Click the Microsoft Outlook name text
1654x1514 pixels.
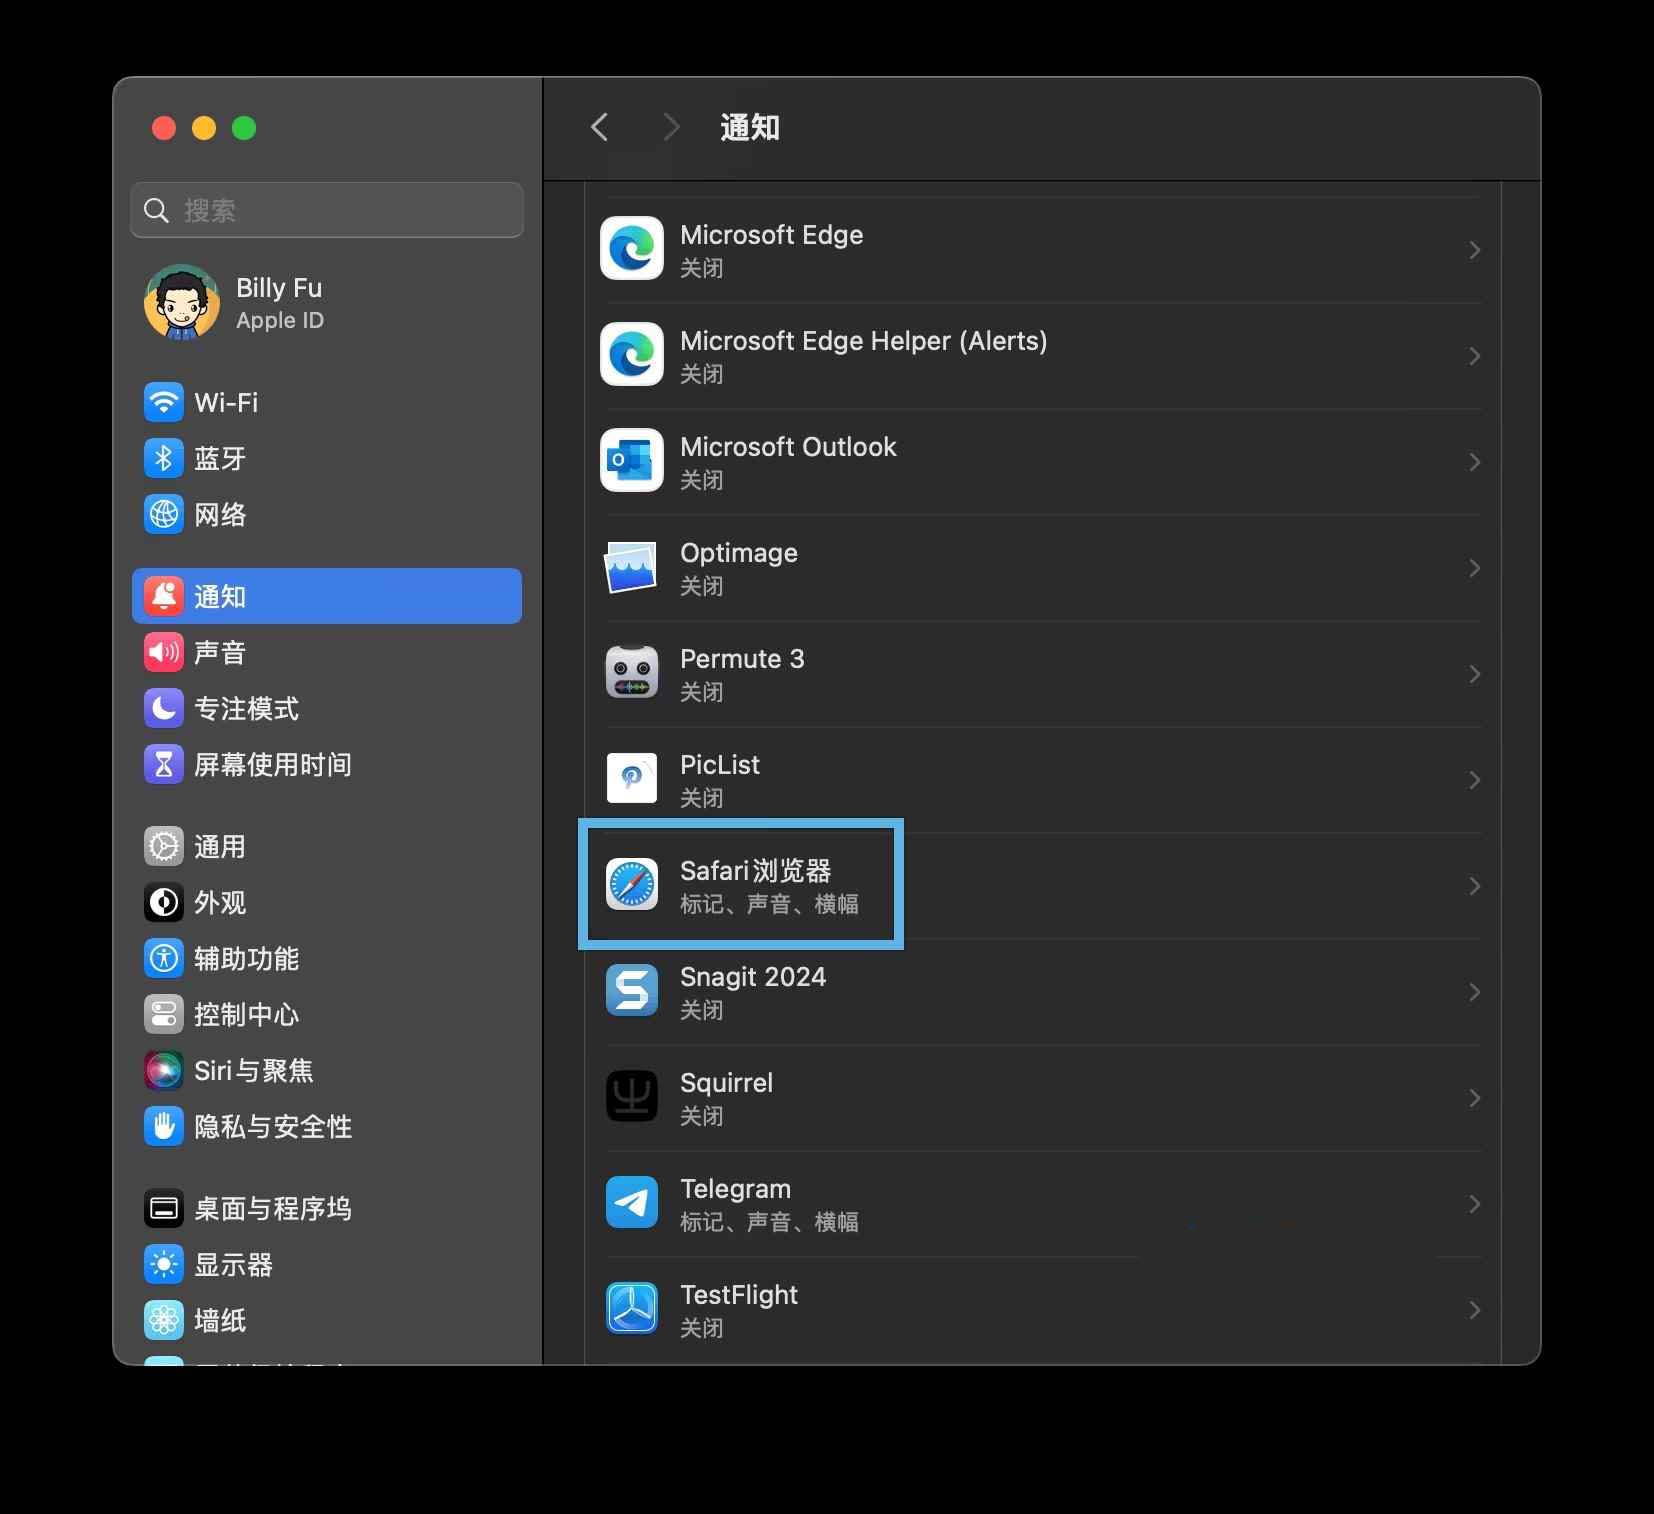(788, 447)
